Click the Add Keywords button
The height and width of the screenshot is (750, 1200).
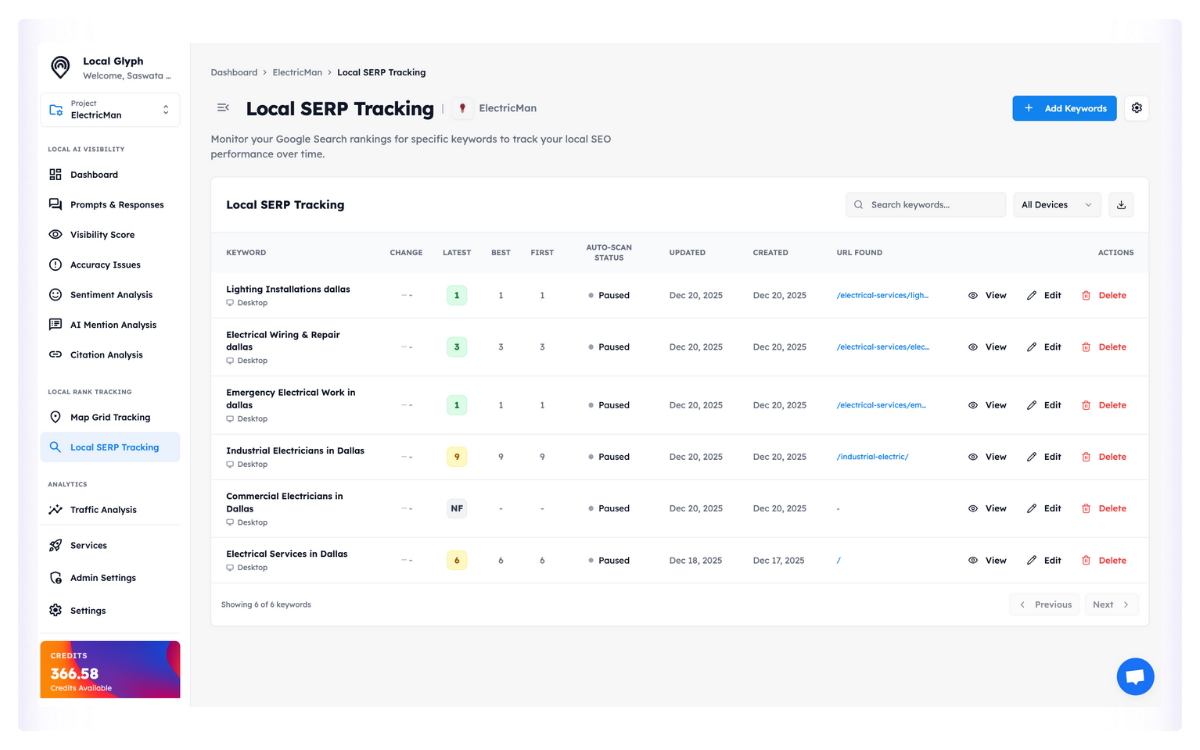point(1064,108)
